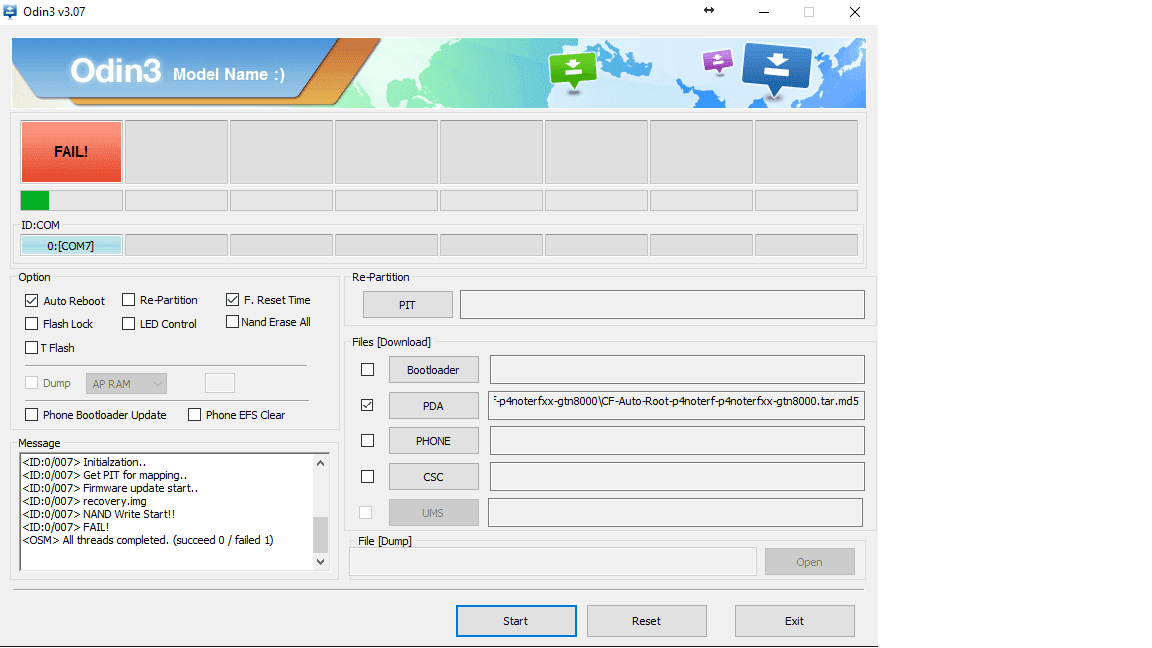Click the message log scroll down arrow
Screen dimensions: 1152x648
(320, 562)
